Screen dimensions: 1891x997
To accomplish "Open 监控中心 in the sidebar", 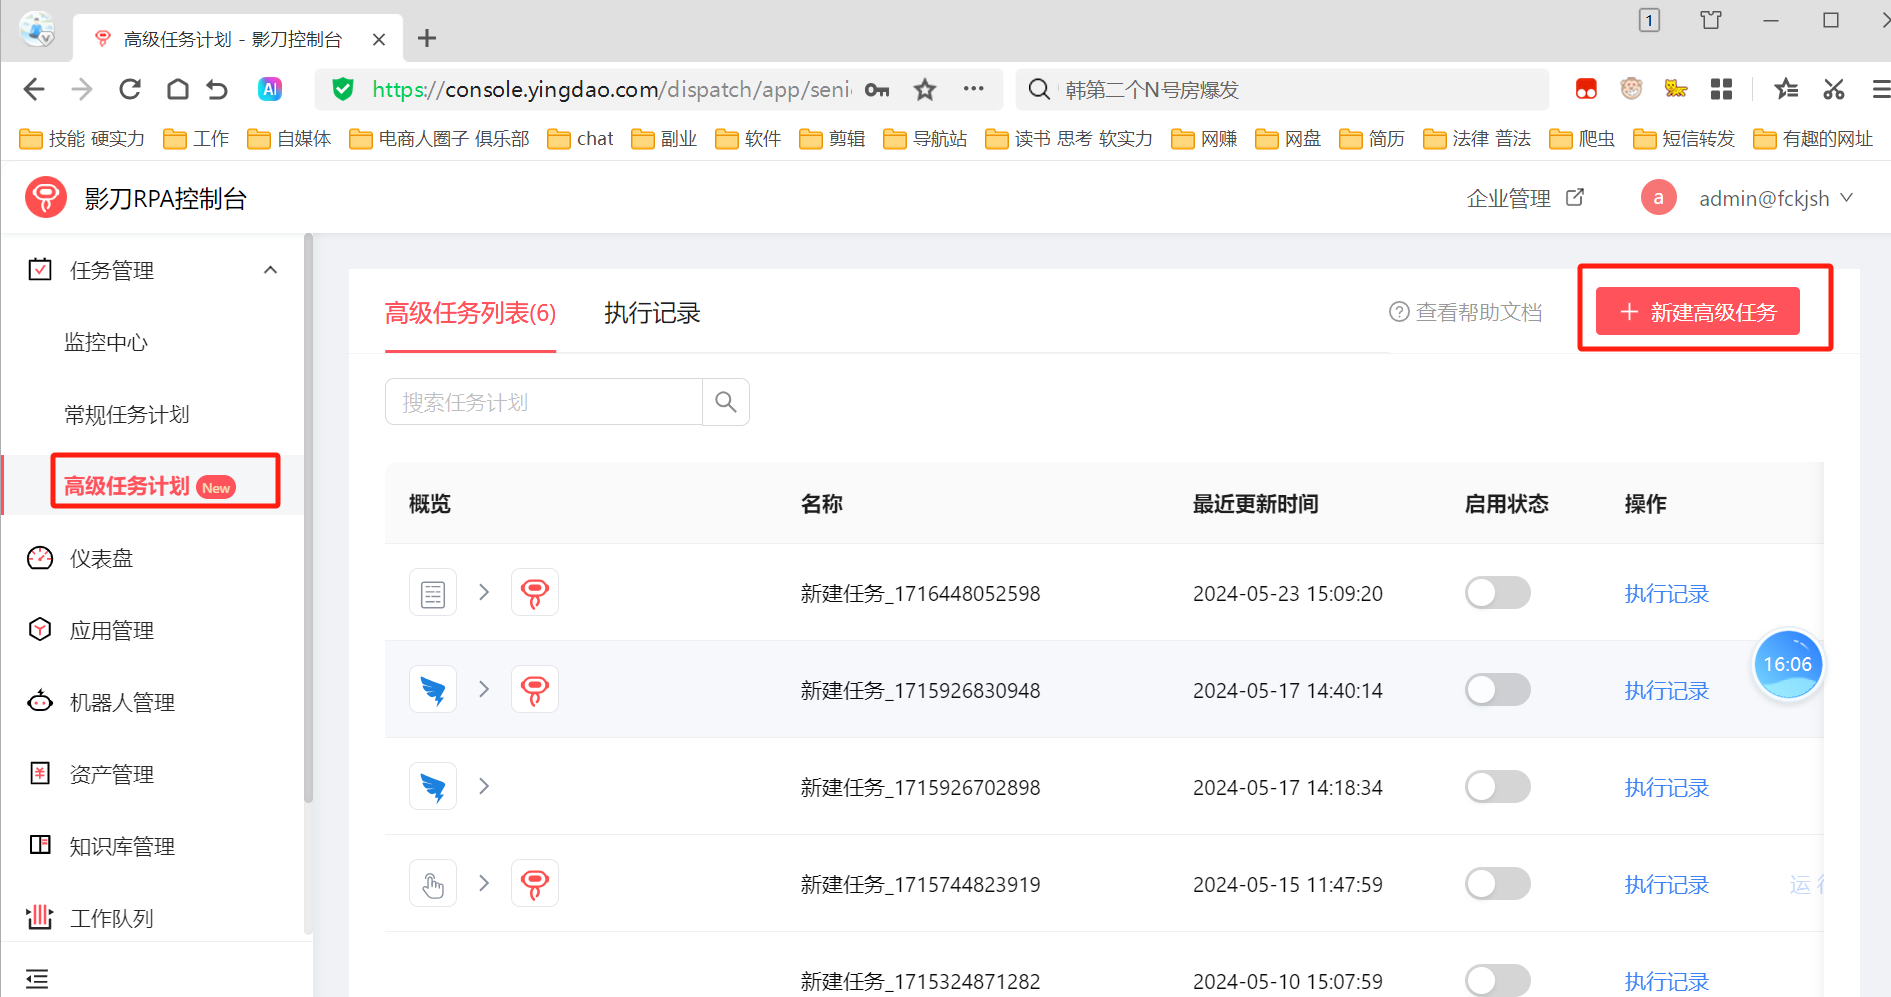I will pos(106,343).
